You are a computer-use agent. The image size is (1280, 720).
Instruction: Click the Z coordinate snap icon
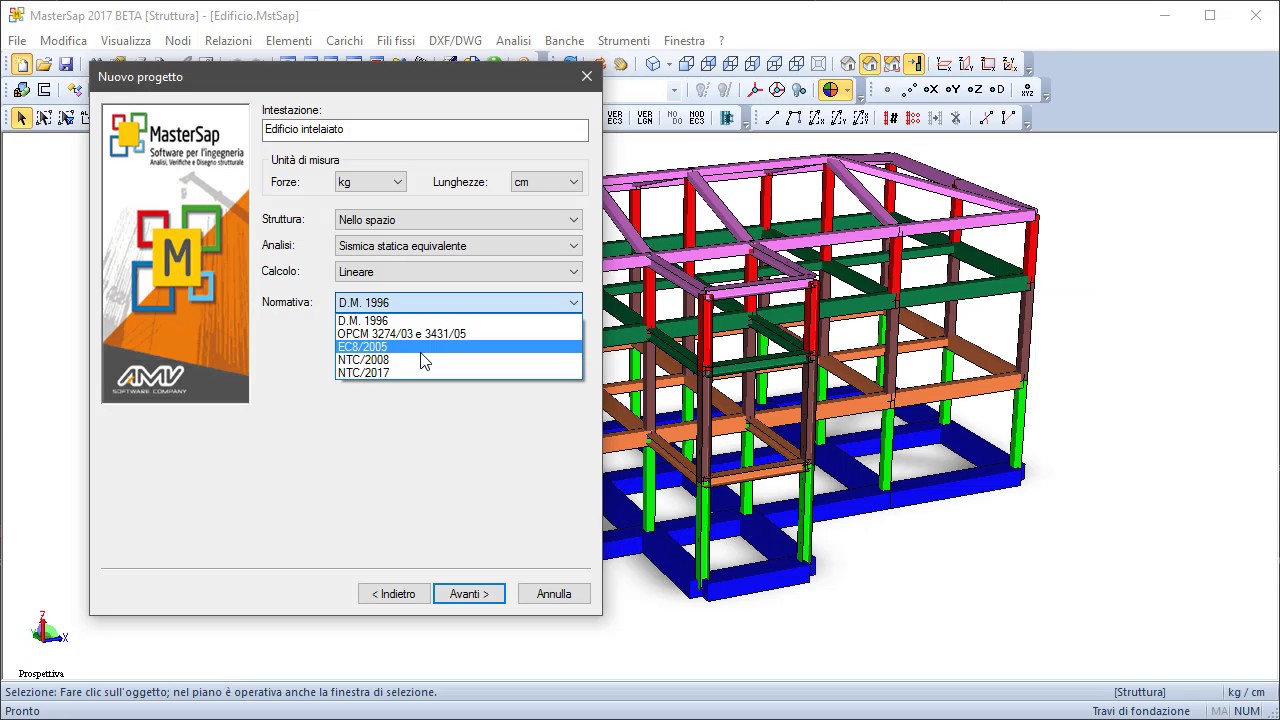pyautogui.click(x=975, y=90)
